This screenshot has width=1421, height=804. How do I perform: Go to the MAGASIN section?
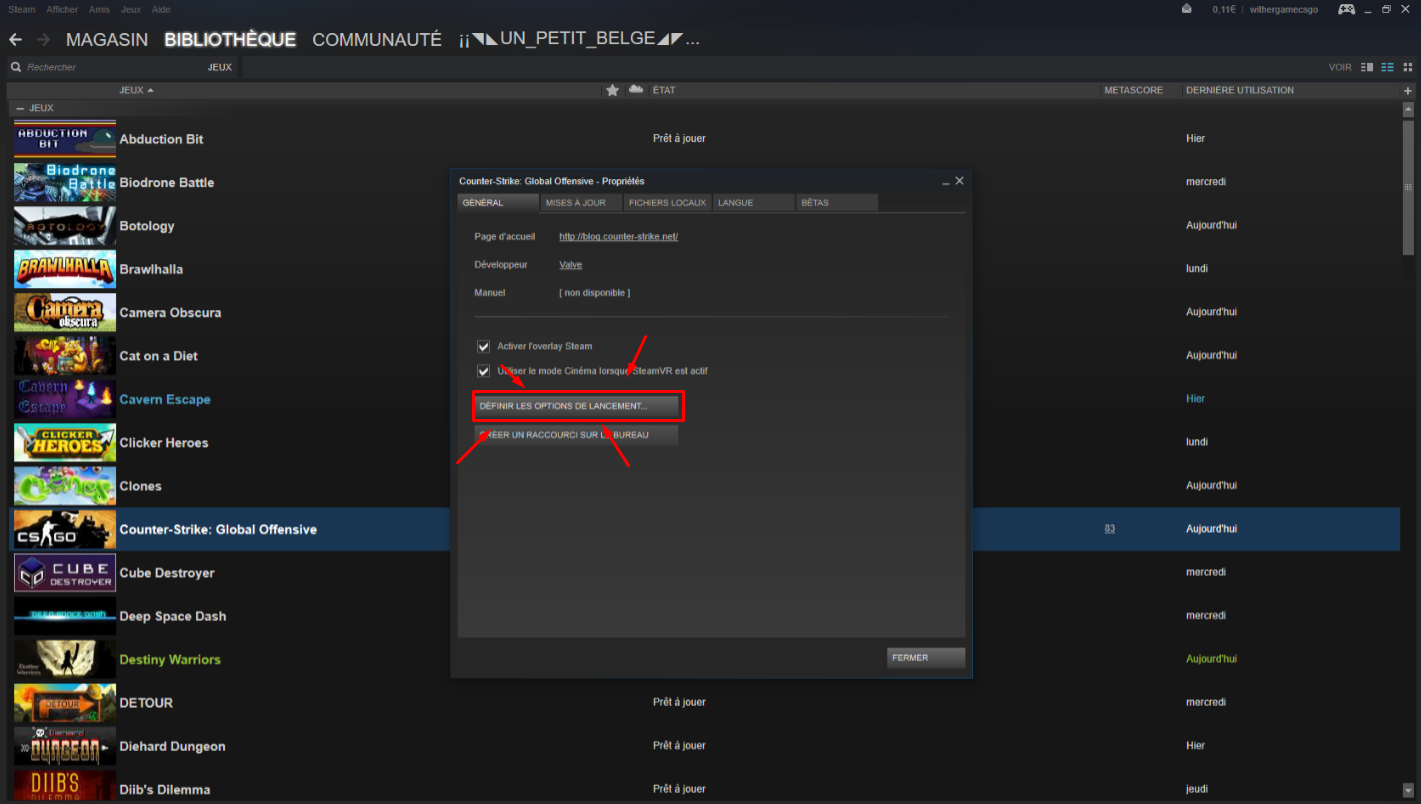click(x=107, y=40)
